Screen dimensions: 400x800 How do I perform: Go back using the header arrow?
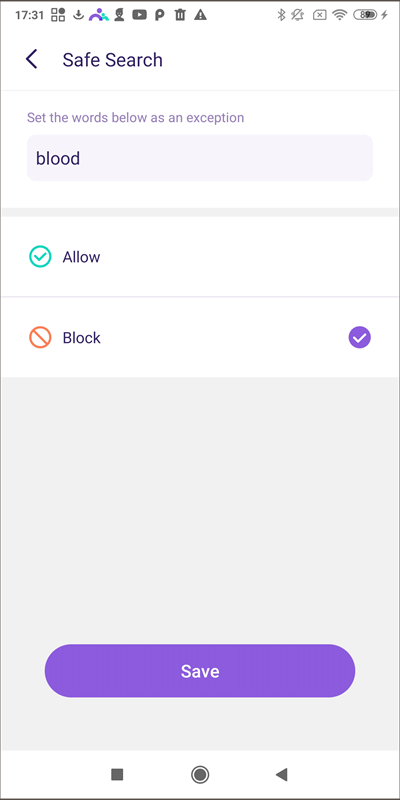coord(32,59)
